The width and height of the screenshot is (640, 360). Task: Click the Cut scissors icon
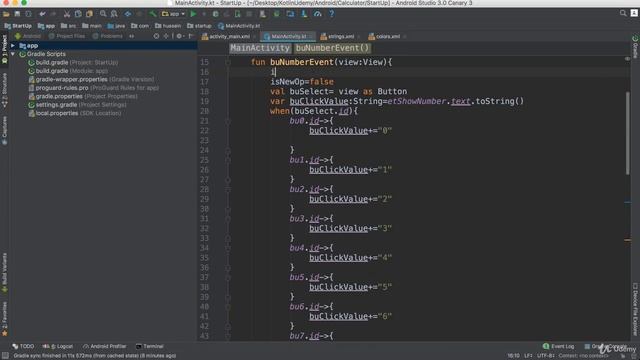tap(67, 14)
